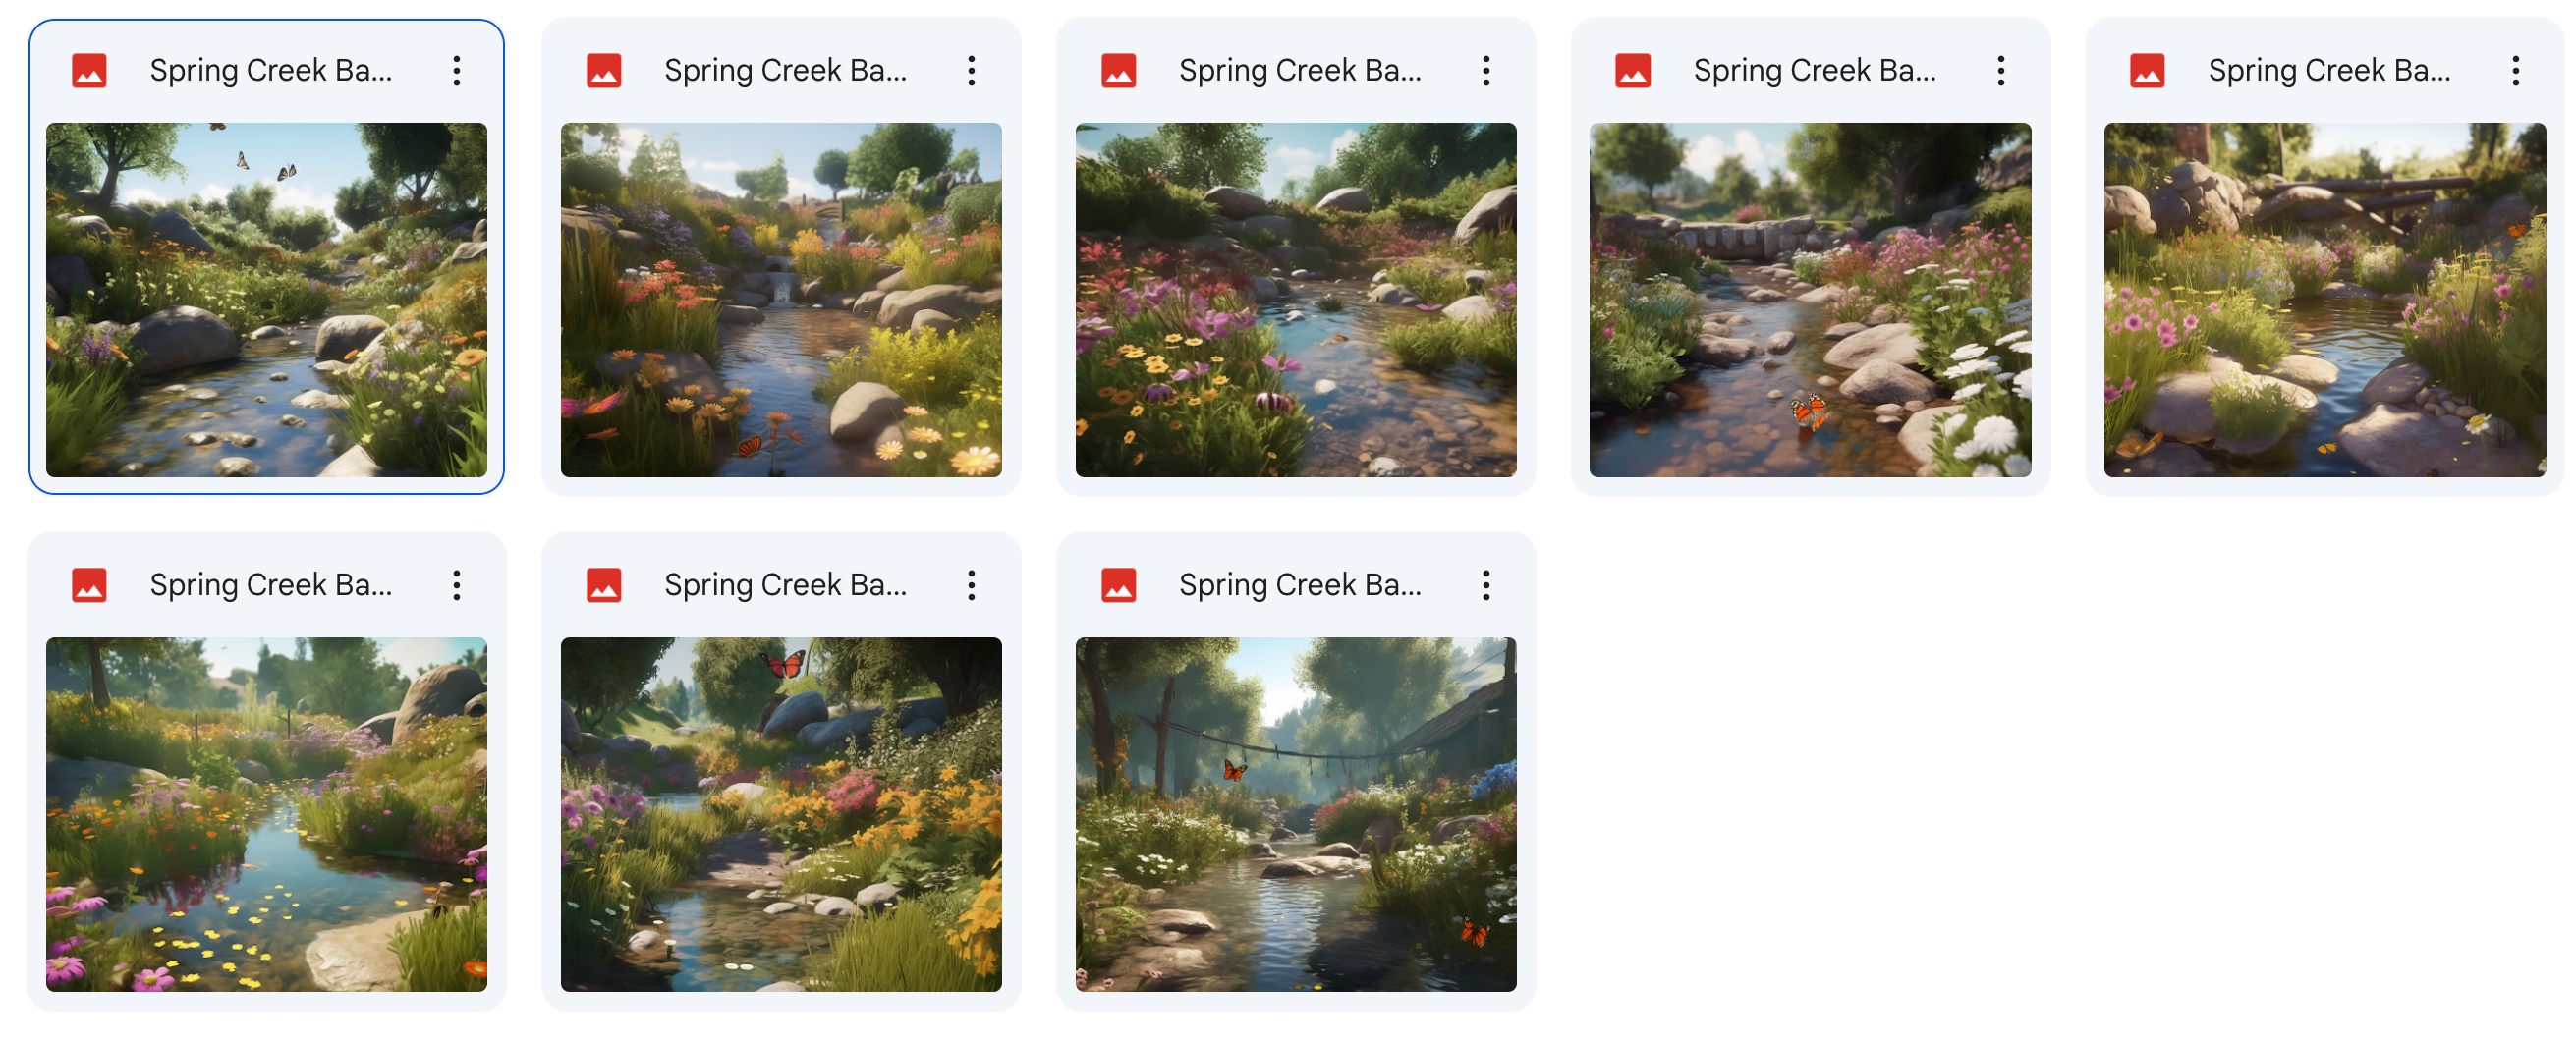Select the thumbnail showing a rope bridge and hut
Image resolution: width=2576 pixels, height=1043 pixels.
pyautogui.click(x=1295, y=814)
